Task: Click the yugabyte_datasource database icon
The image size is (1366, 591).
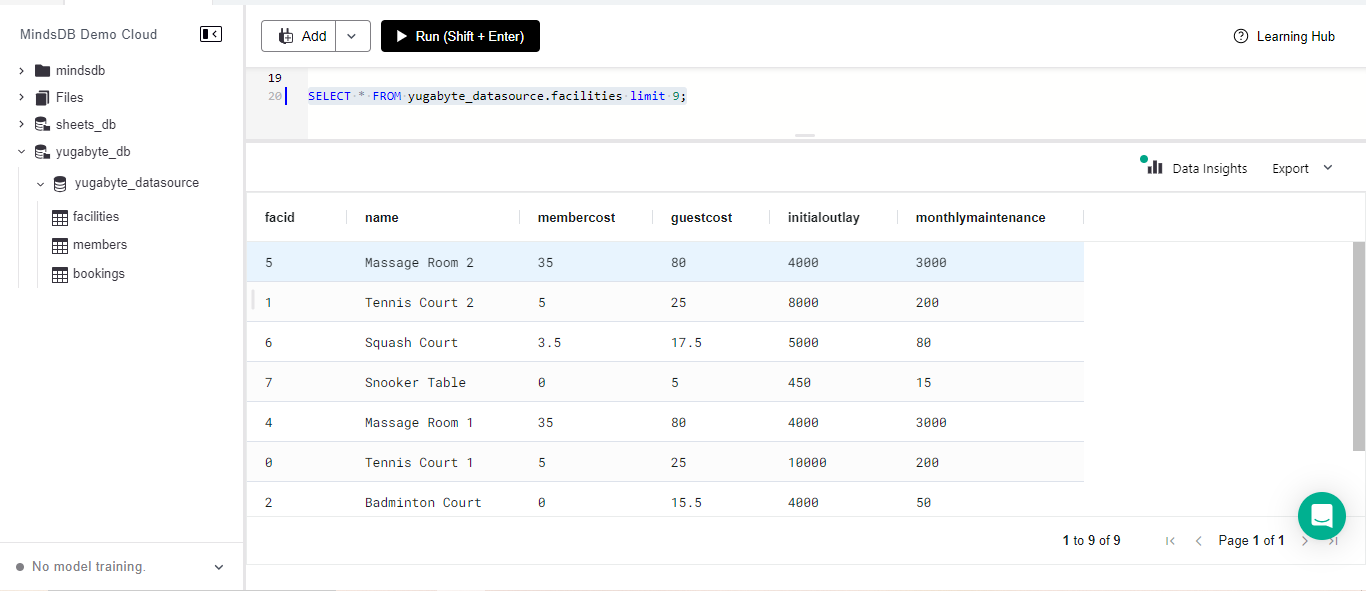Action: [59, 183]
